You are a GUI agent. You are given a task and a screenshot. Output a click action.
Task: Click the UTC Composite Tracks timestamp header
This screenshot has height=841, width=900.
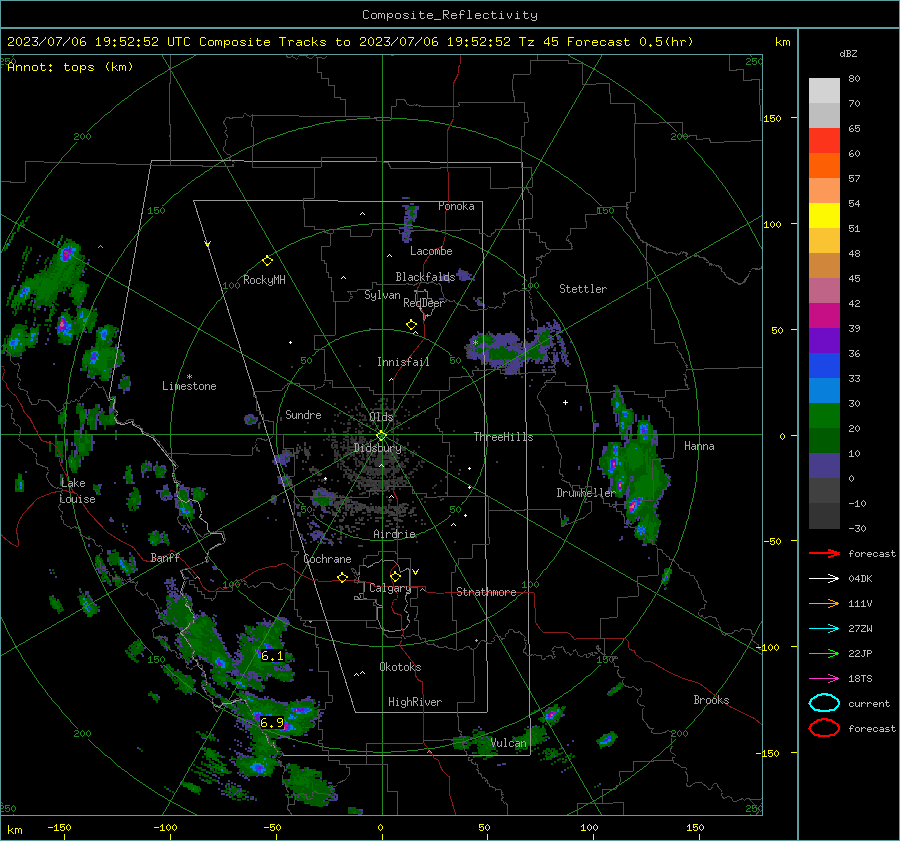350,42
